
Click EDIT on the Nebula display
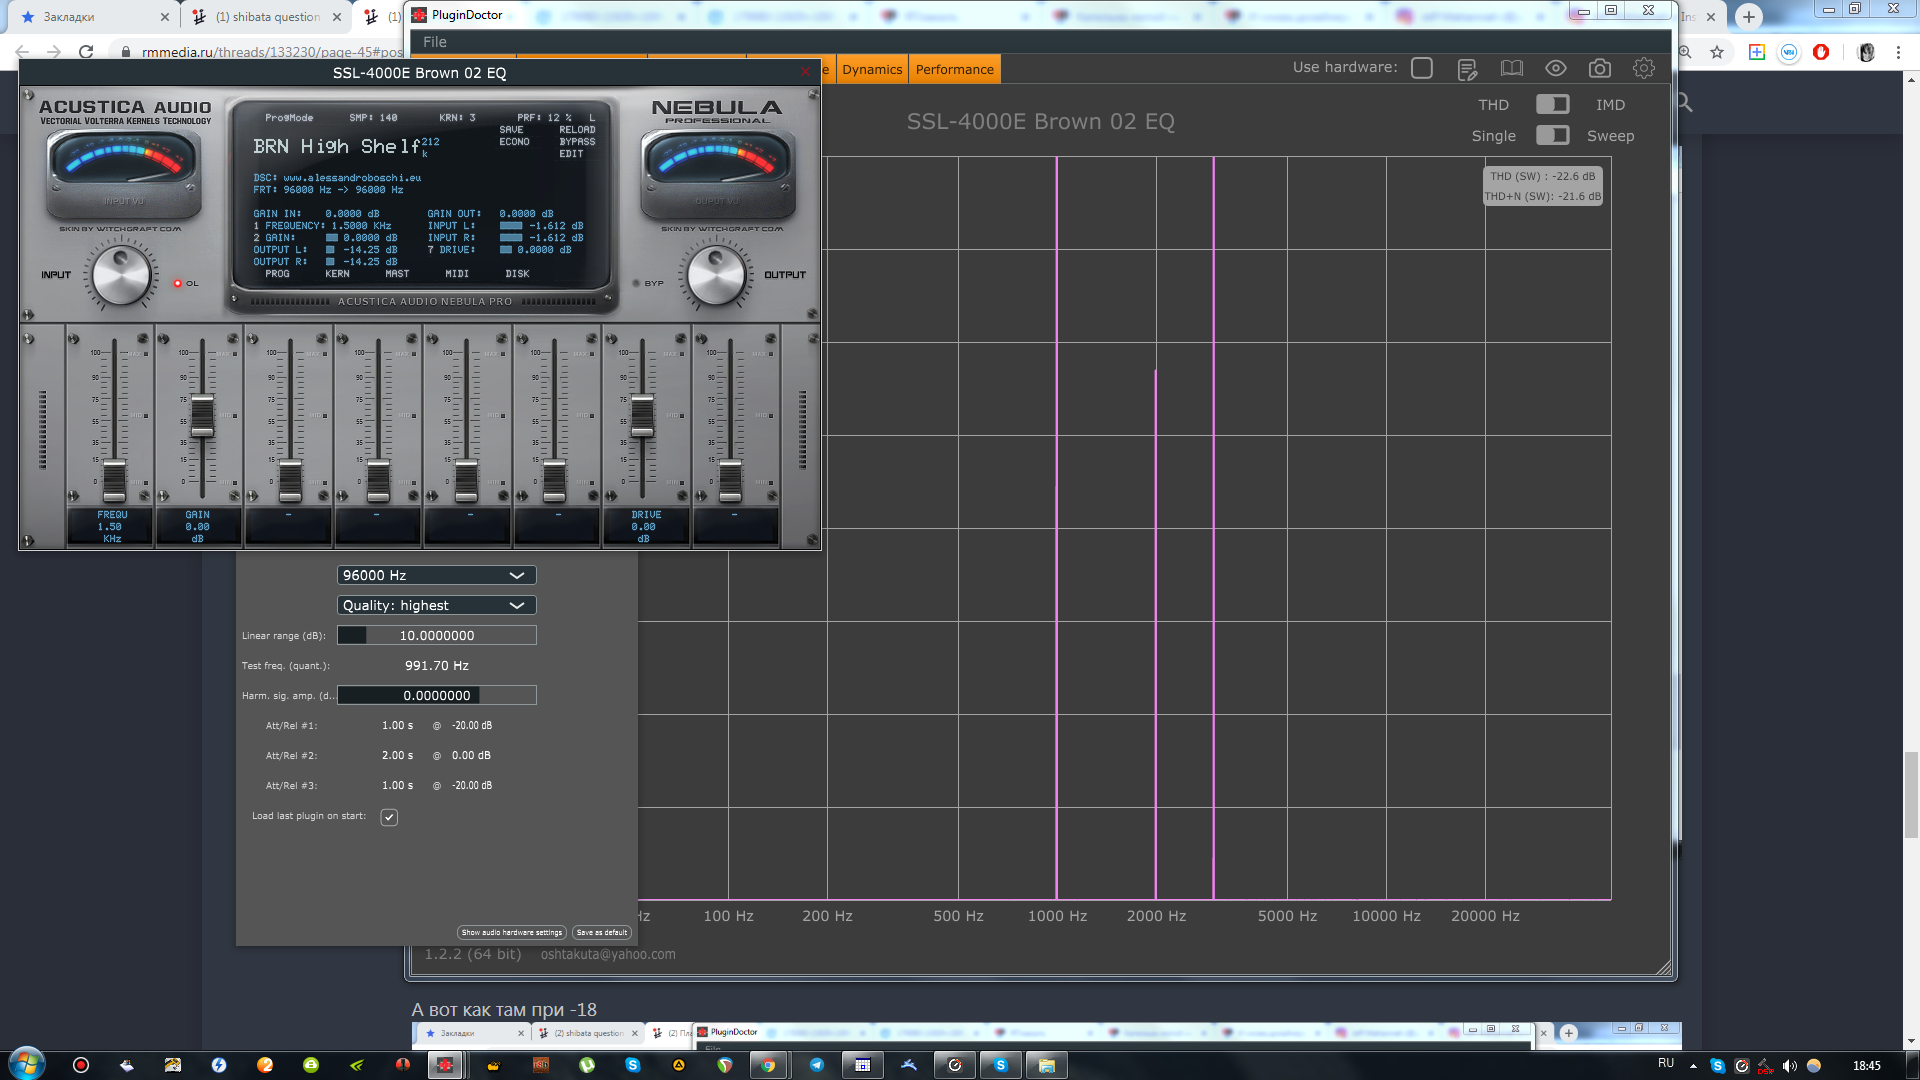coord(571,154)
